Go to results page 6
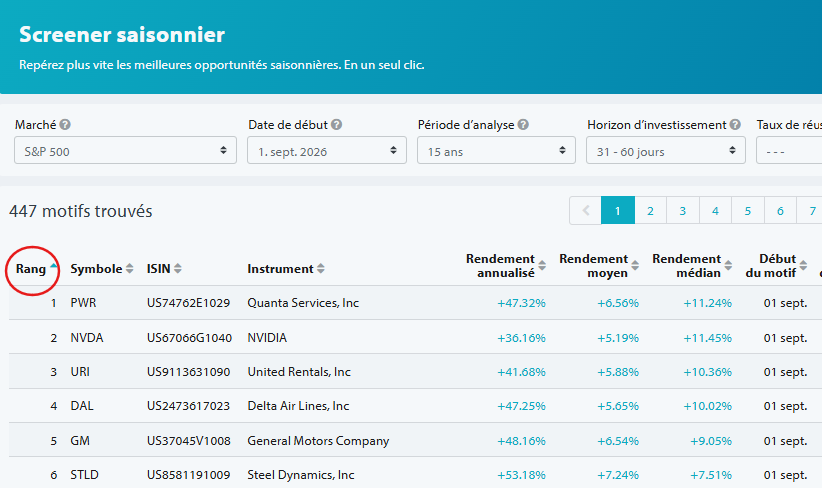This screenshot has height=488, width=822. (780, 211)
